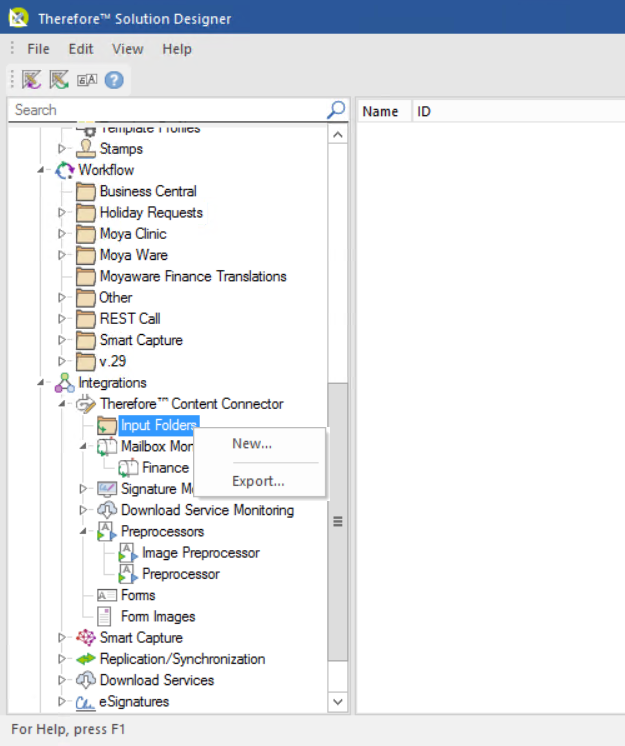625x746 pixels.
Task: Expand the Holiday Requests folder
Action: coord(62,212)
